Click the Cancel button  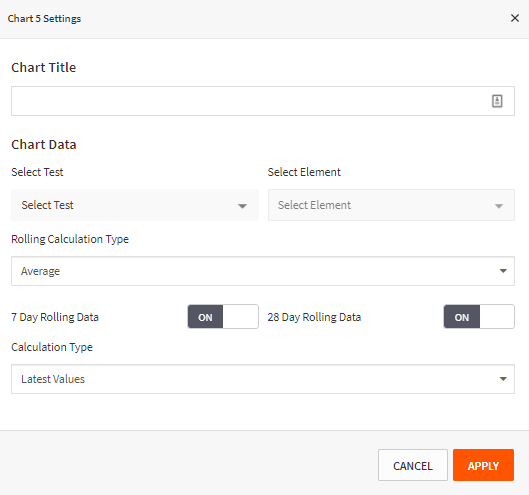click(413, 465)
